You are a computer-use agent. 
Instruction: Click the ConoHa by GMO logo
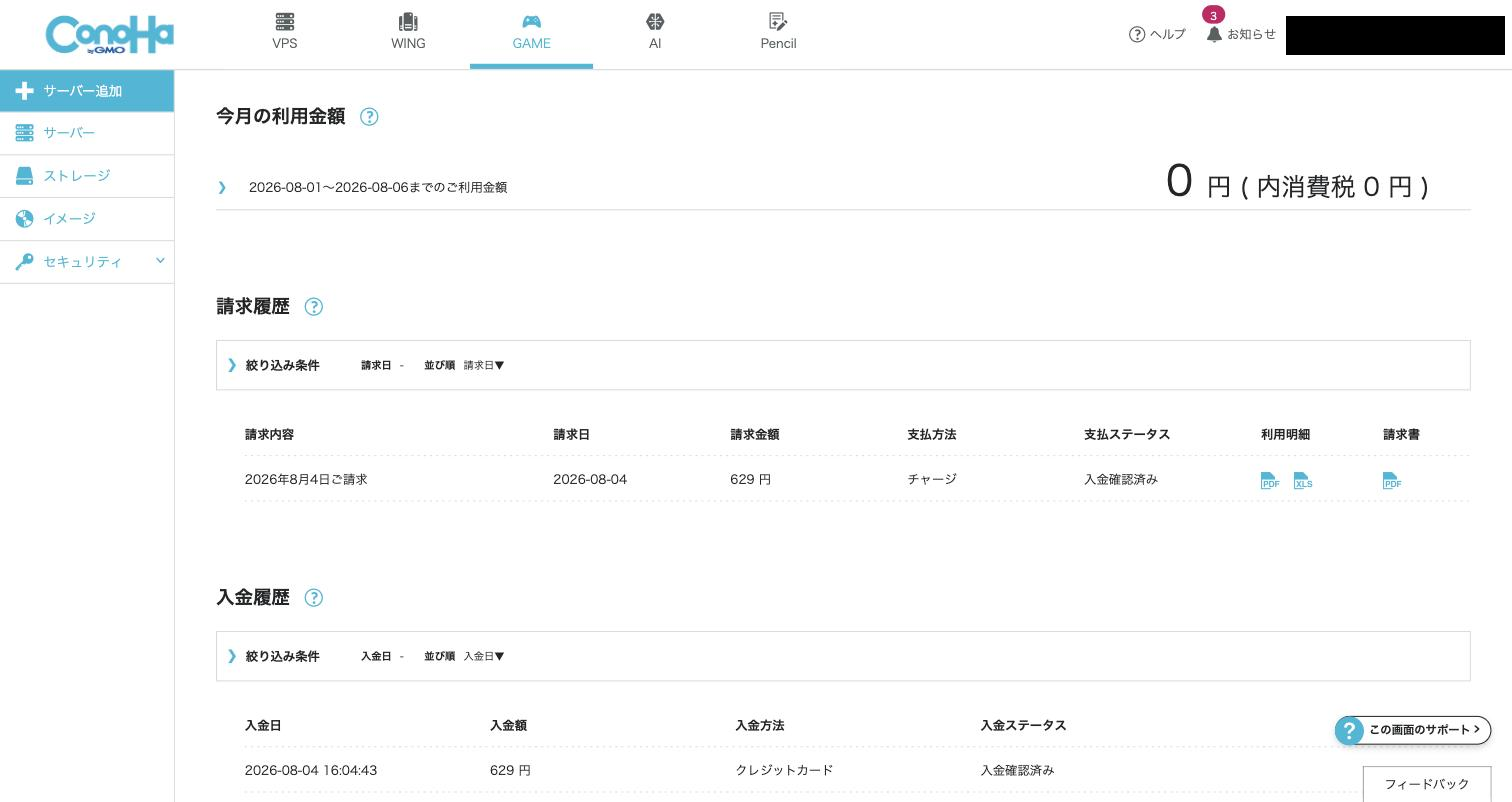[x=110, y=35]
